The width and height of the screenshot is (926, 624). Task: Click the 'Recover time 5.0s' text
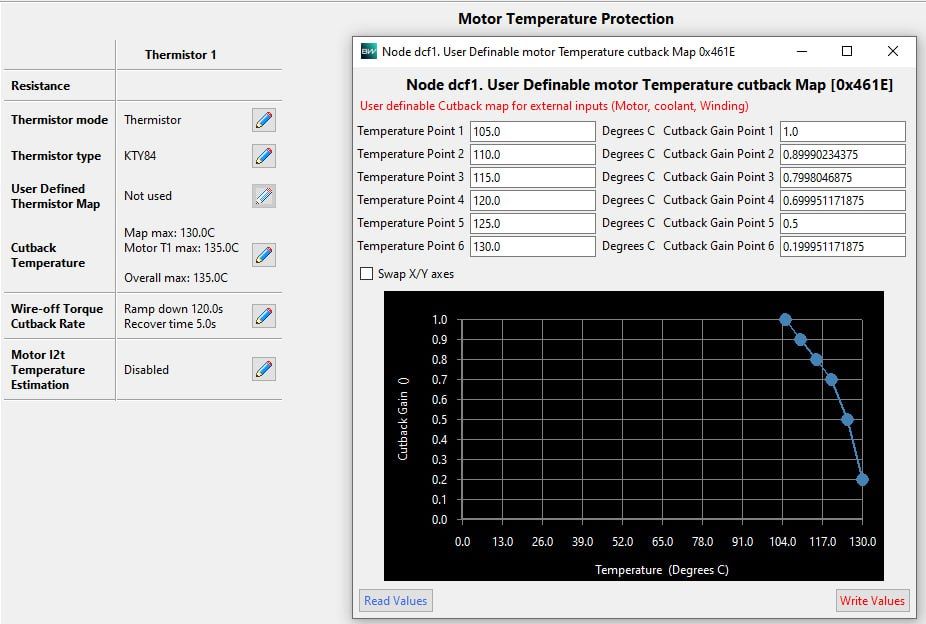(169, 324)
